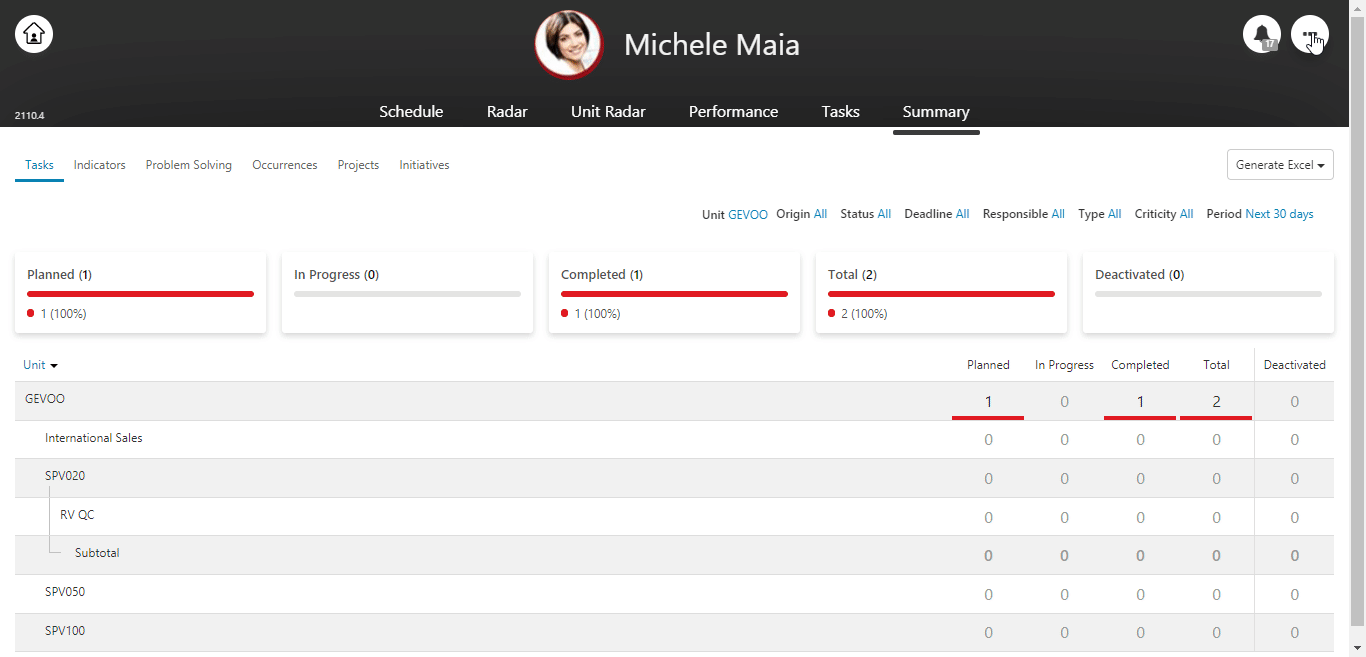The height and width of the screenshot is (657, 1366).
Task: Select the Tasks sub-tab under Summary
Action: tap(39, 165)
